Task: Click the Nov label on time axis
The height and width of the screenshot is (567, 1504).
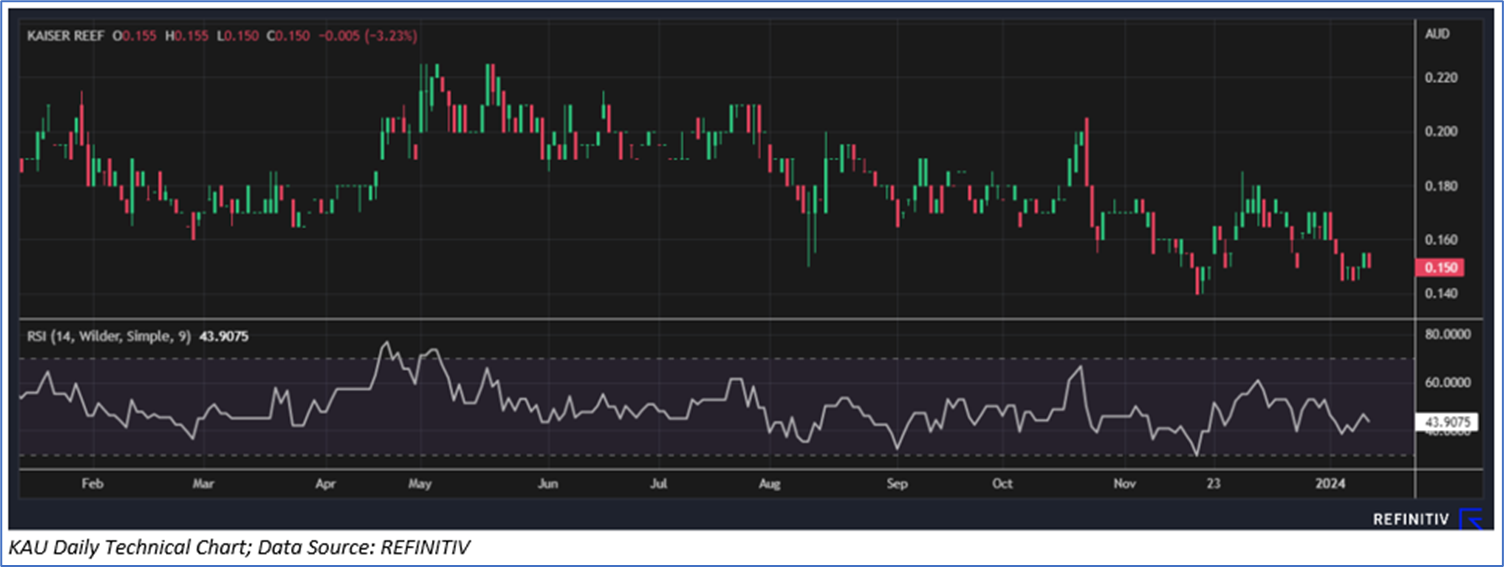Action: coord(1124,484)
